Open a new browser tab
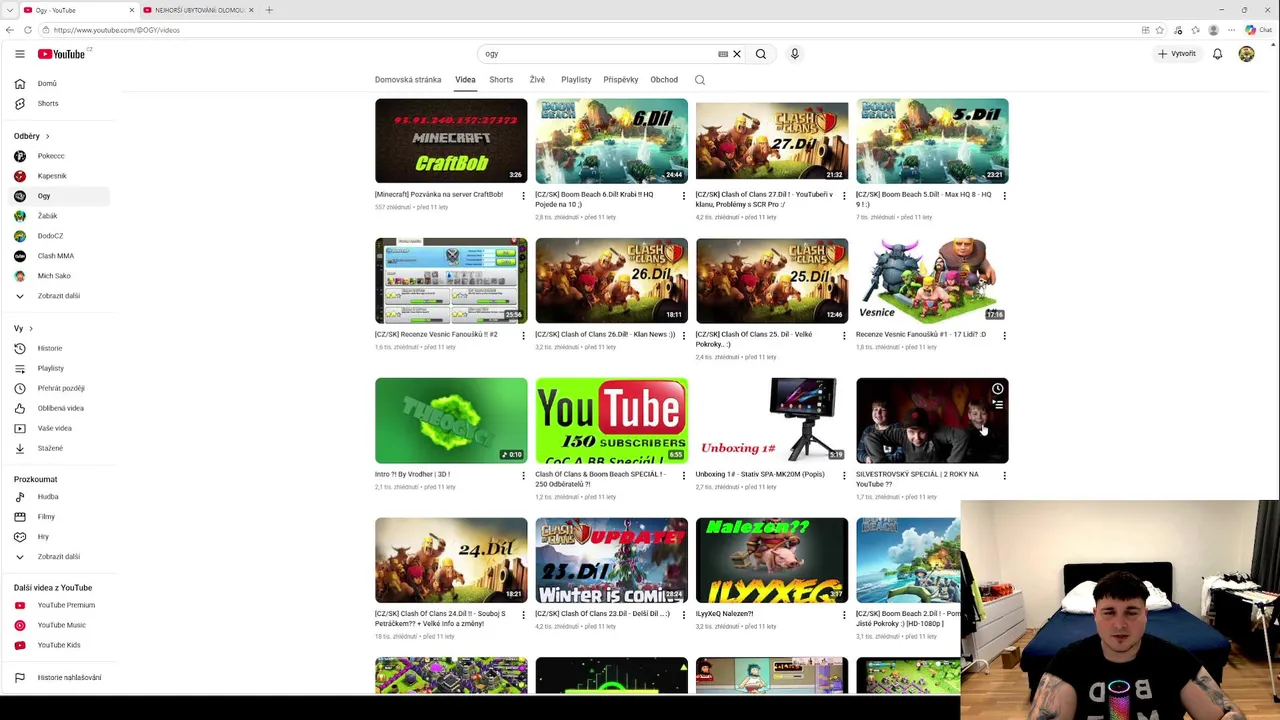This screenshot has height=720, width=1280. 269,10
